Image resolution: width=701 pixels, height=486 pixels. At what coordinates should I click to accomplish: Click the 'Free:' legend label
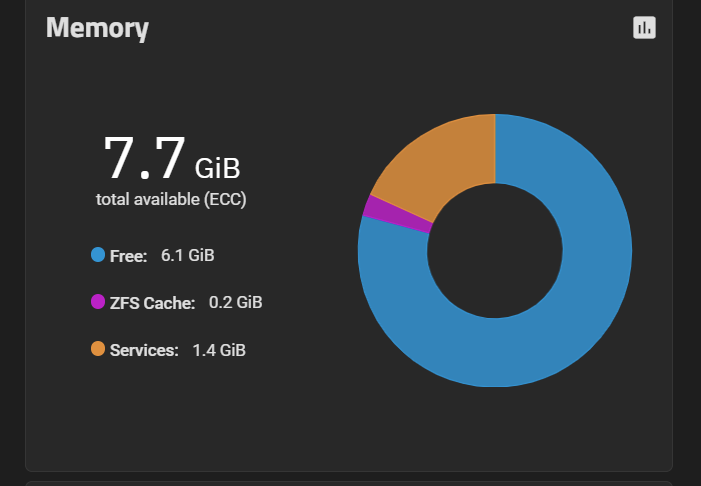coord(128,256)
